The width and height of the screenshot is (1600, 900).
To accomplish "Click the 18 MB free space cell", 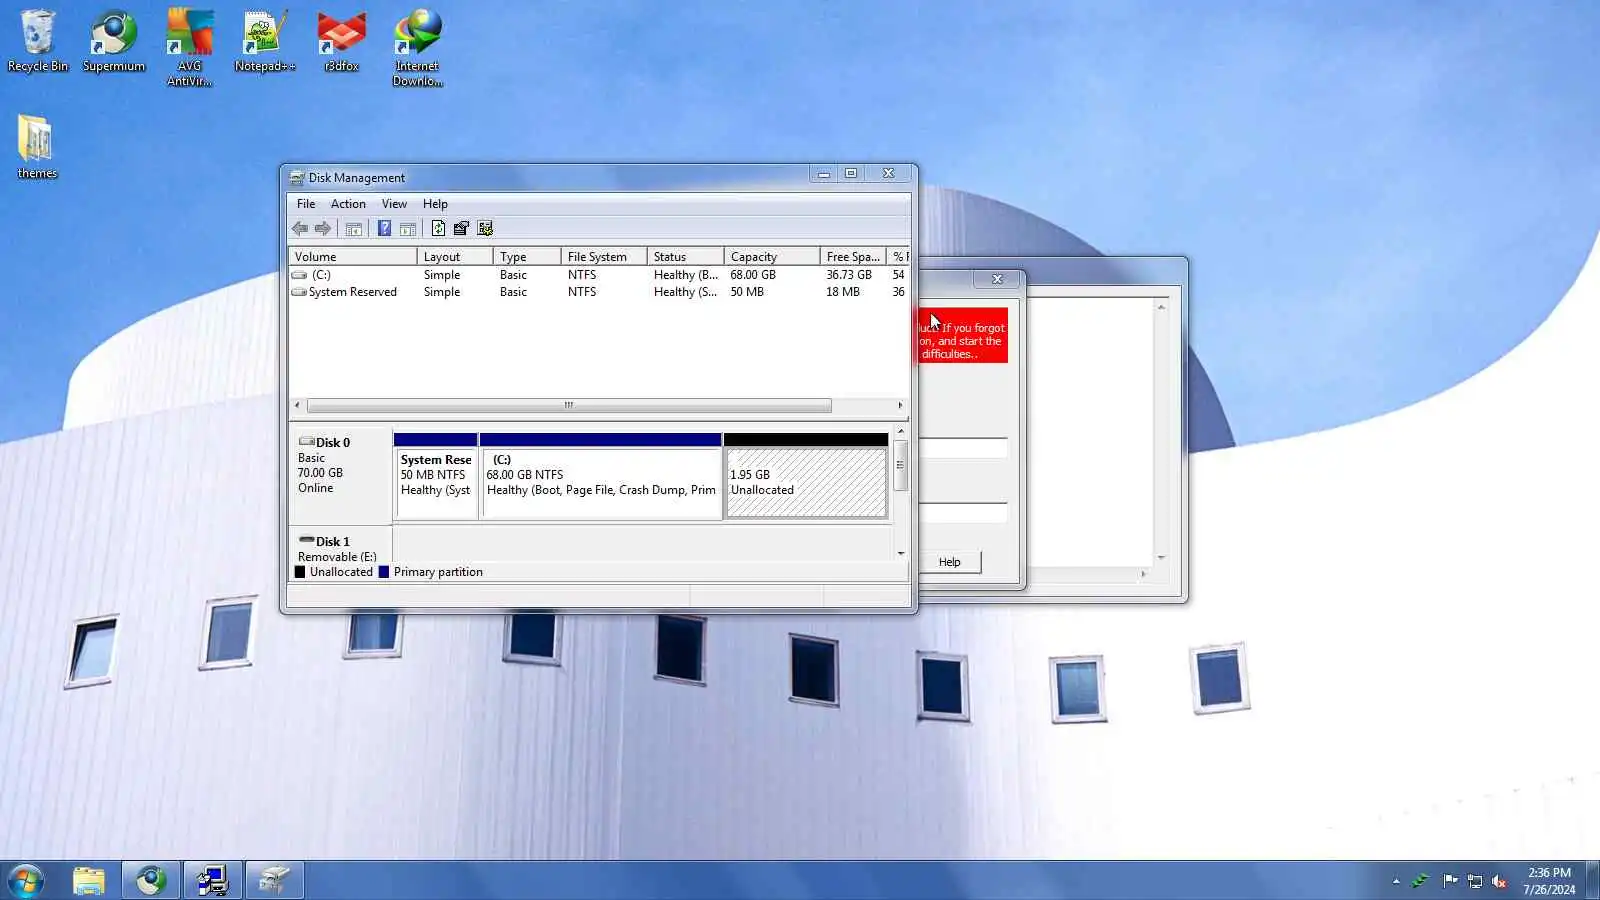I will 843,292.
